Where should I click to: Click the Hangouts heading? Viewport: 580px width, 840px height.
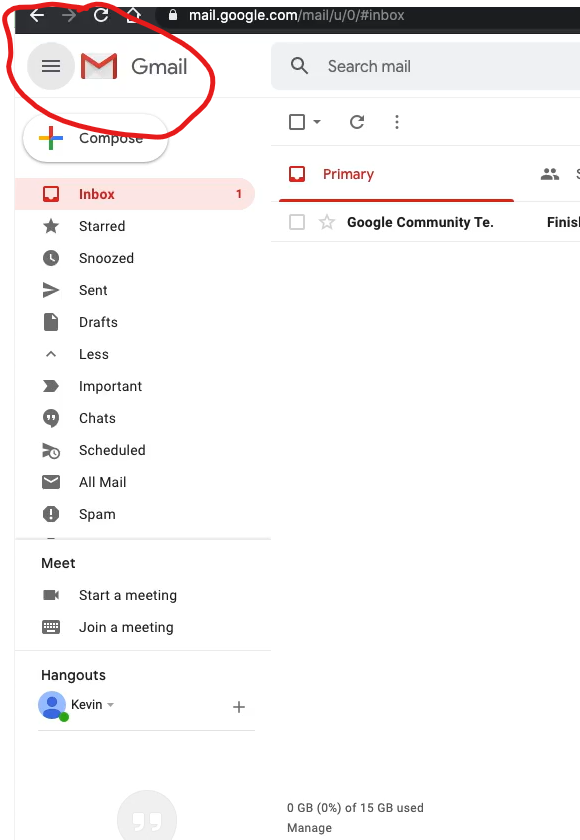point(73,675)
